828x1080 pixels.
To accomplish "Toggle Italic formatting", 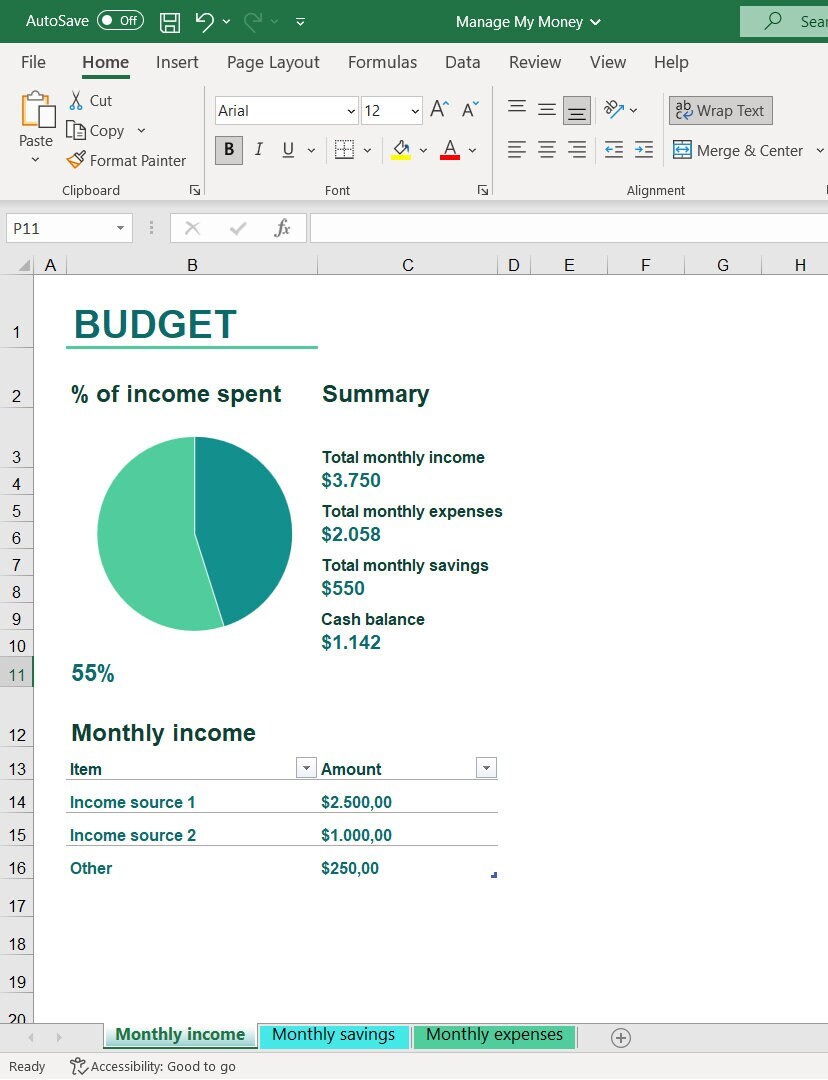I will click(258, 149).
